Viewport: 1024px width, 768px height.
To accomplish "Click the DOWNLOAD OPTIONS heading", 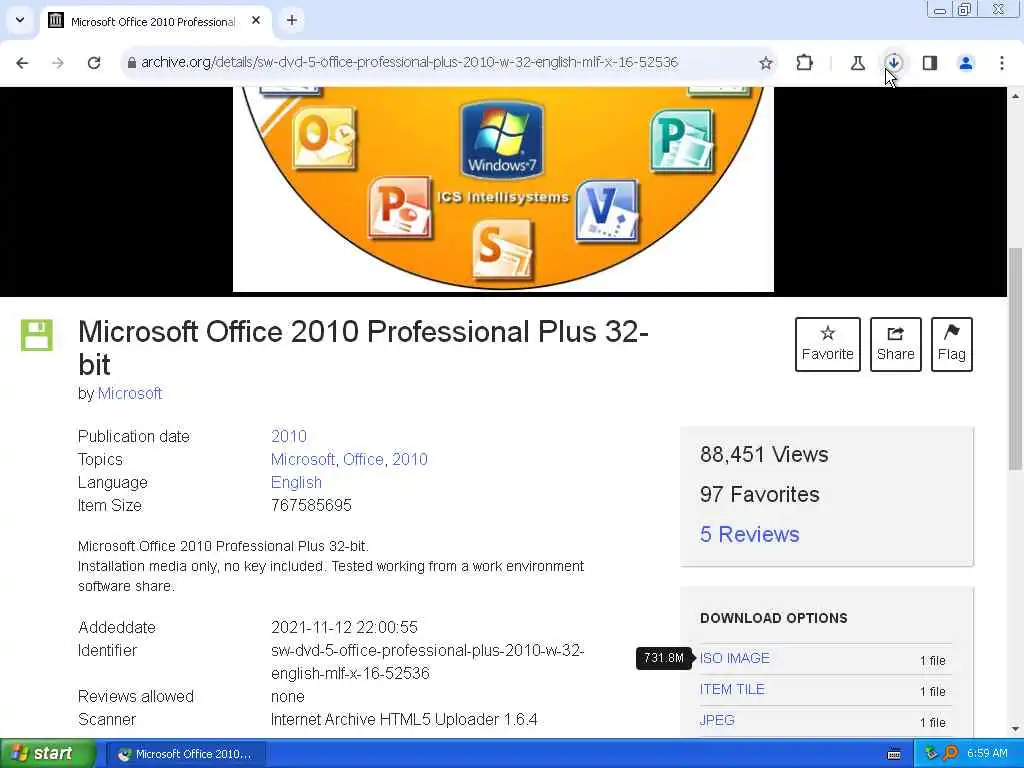I will (x=774, y=618).
